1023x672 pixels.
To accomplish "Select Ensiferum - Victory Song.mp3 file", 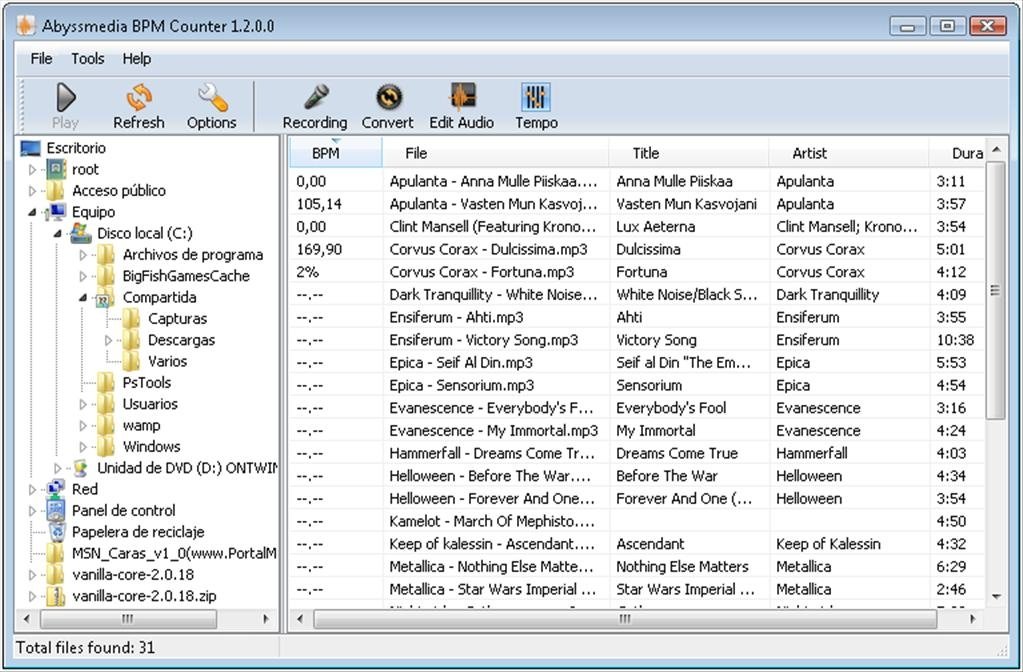I will (x=483, y=340).
